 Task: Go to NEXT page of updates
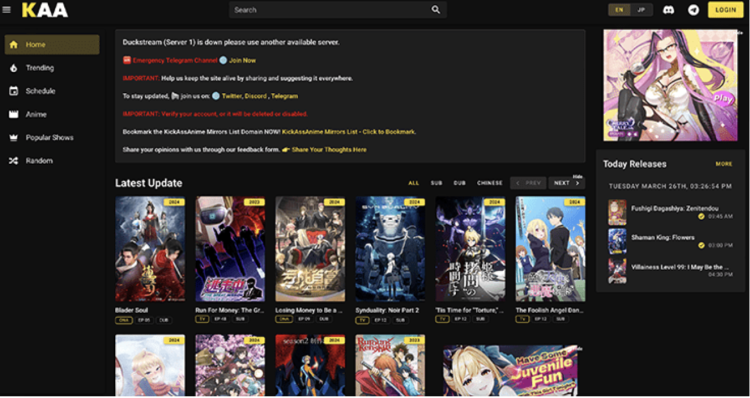(566, 183)
